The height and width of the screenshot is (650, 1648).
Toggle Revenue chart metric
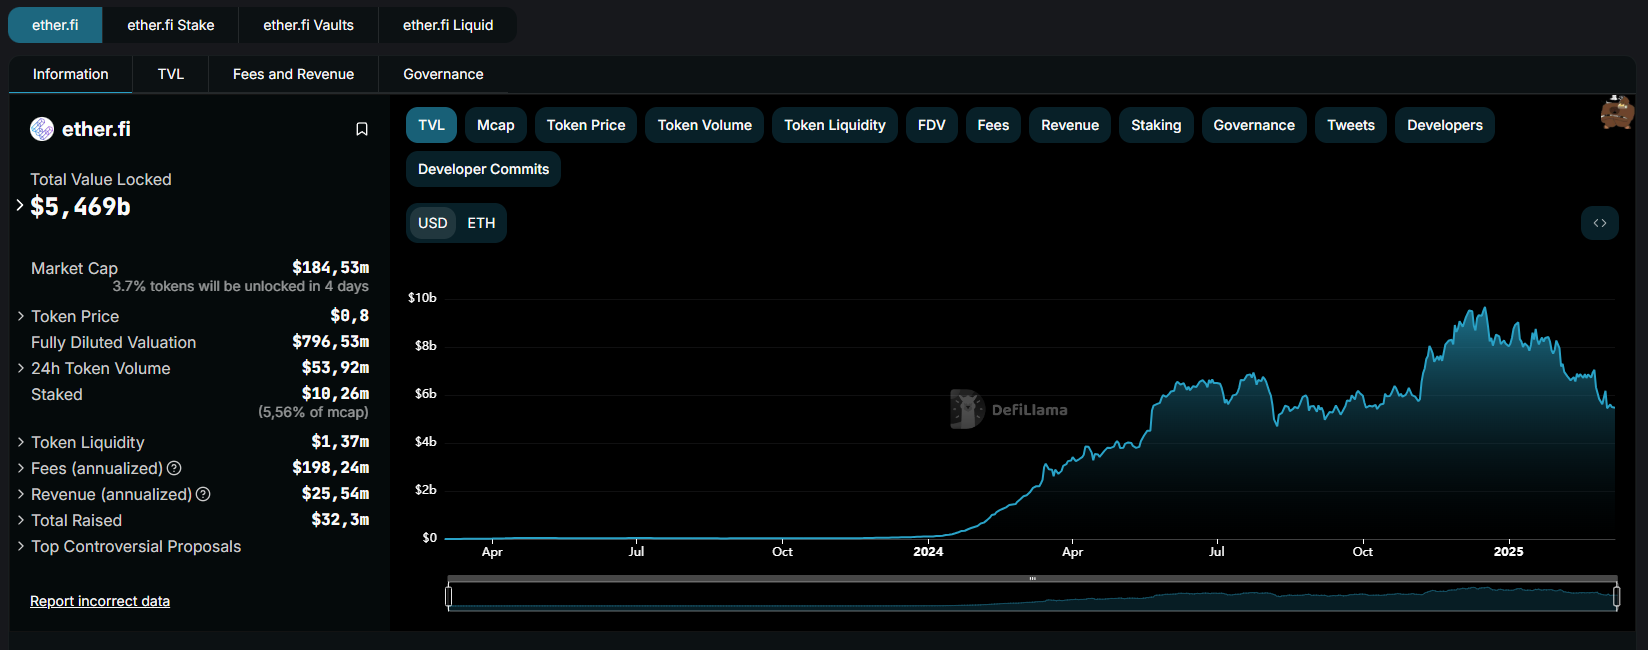(x=1070, y=125)
